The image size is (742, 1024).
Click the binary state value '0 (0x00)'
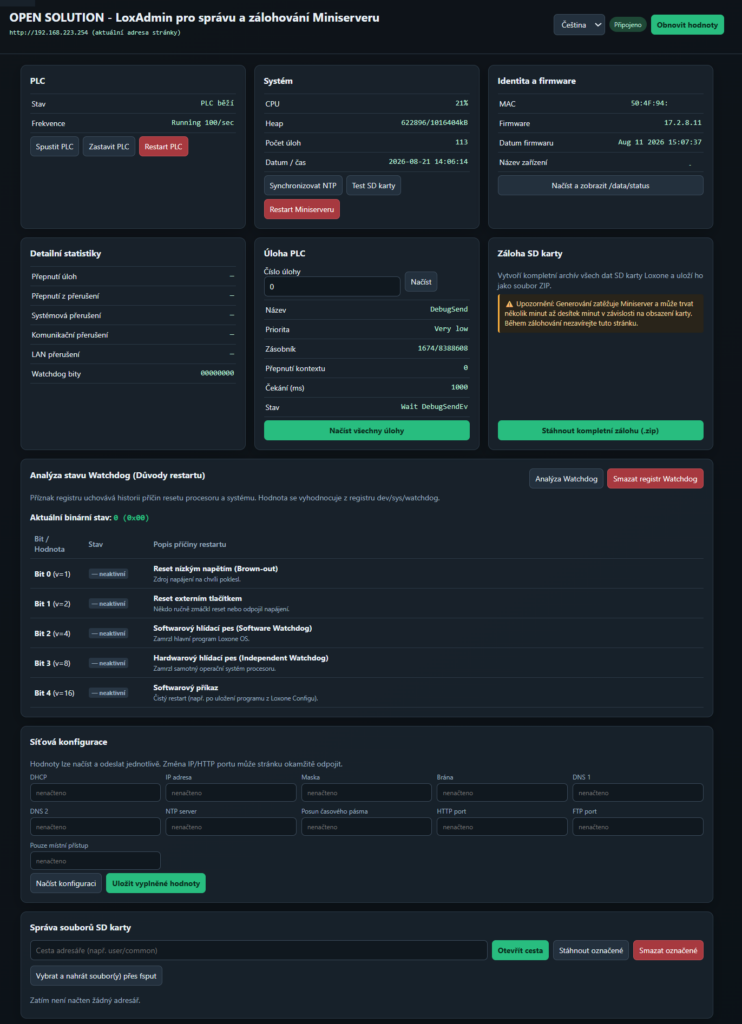(131, 518)
